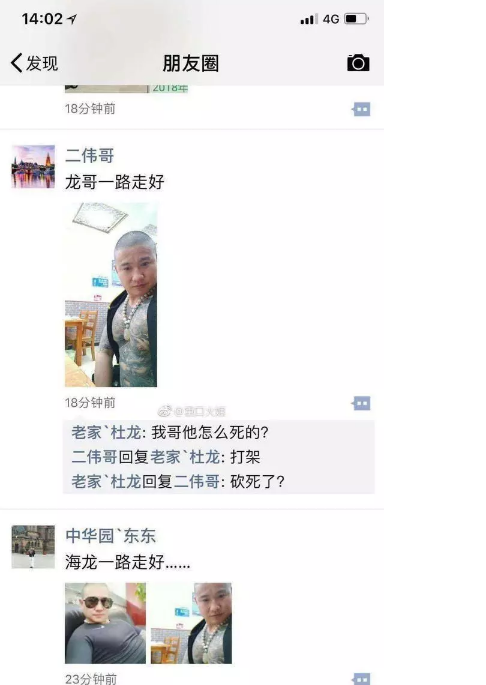
Task: Reply to the comment 打架
Action: coord(245,457)
